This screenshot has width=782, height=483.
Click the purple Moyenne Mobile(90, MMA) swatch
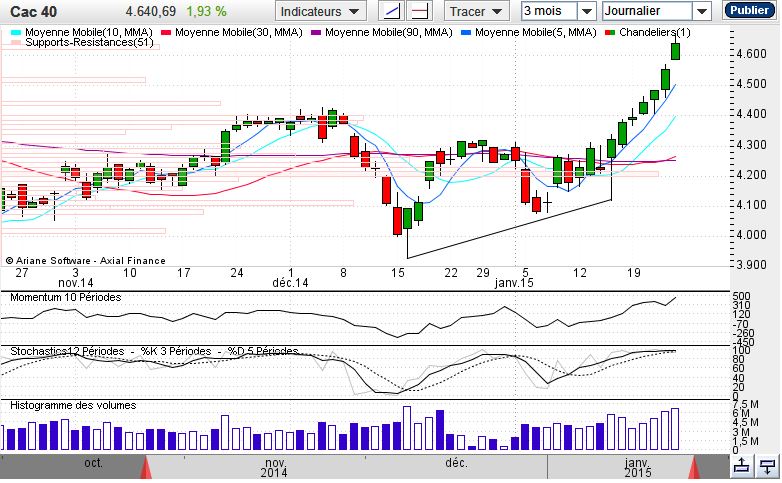tap(316, 33)
